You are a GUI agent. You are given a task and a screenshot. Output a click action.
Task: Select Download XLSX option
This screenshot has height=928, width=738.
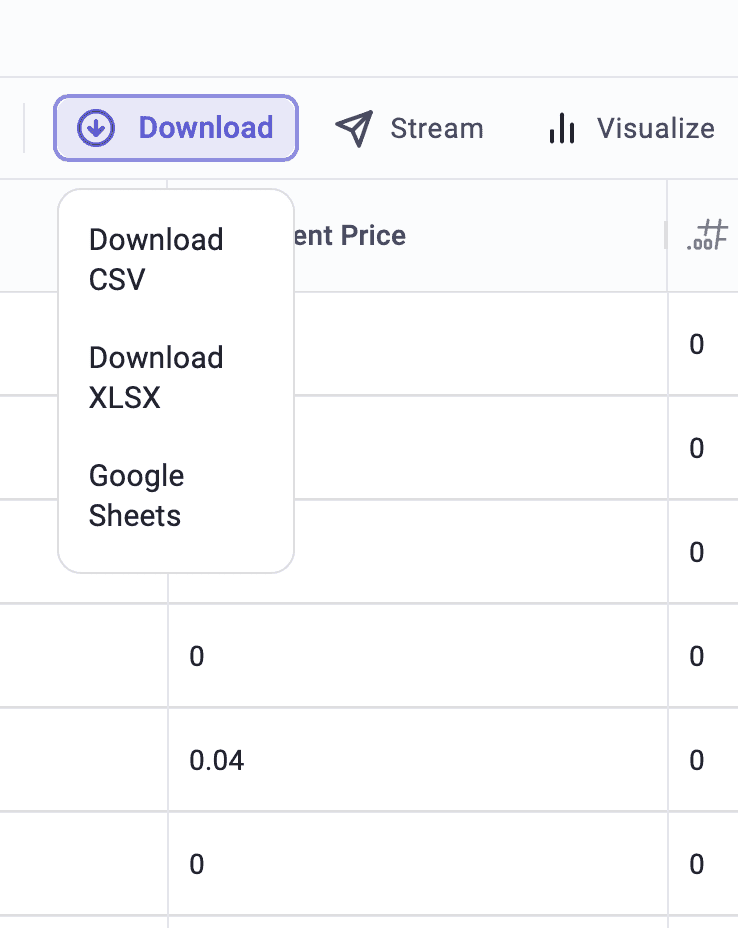pos(156,377)
